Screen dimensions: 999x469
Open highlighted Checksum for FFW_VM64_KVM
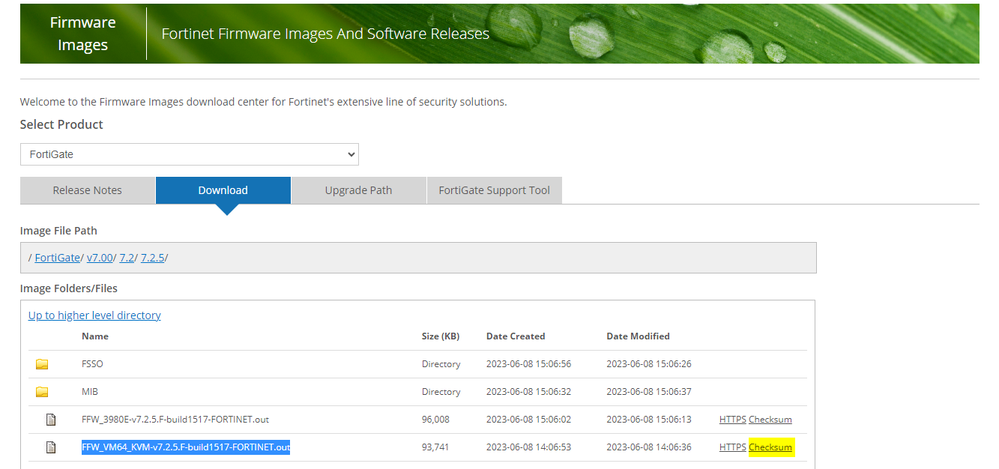(x=770, y=447)
